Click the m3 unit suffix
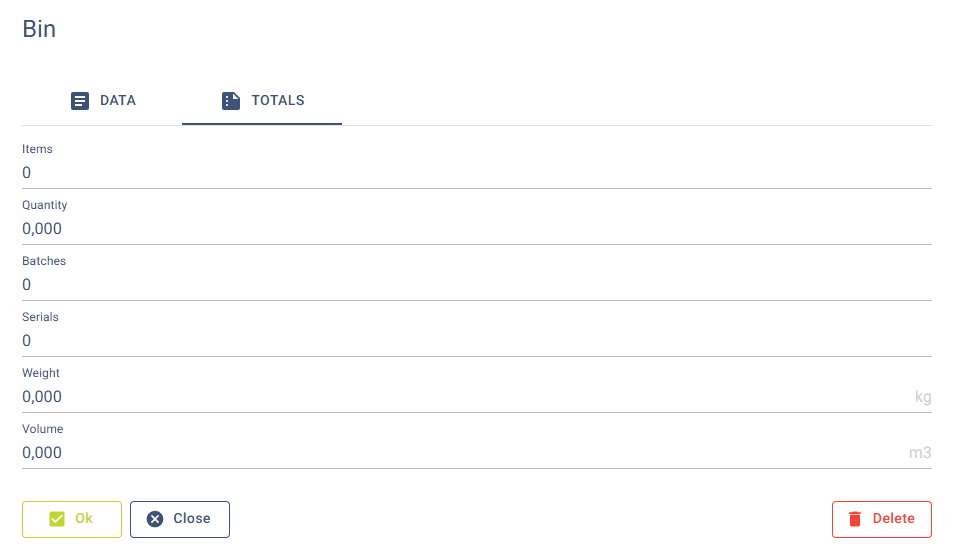962x558 pixels. point(919,453)
